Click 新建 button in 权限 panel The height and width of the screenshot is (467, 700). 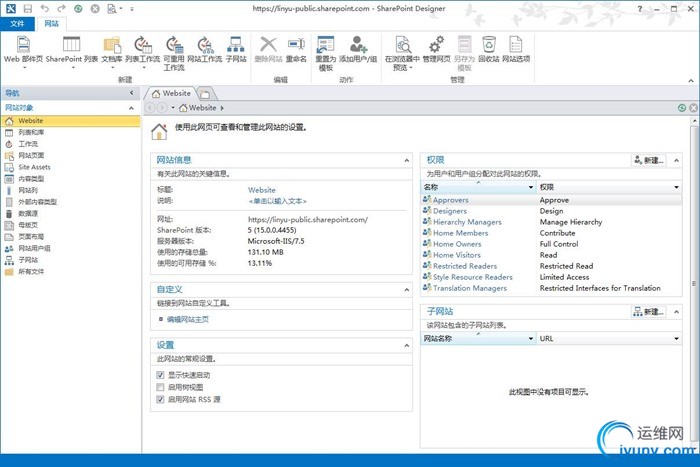pyautogui.click(x=649, y=160)
